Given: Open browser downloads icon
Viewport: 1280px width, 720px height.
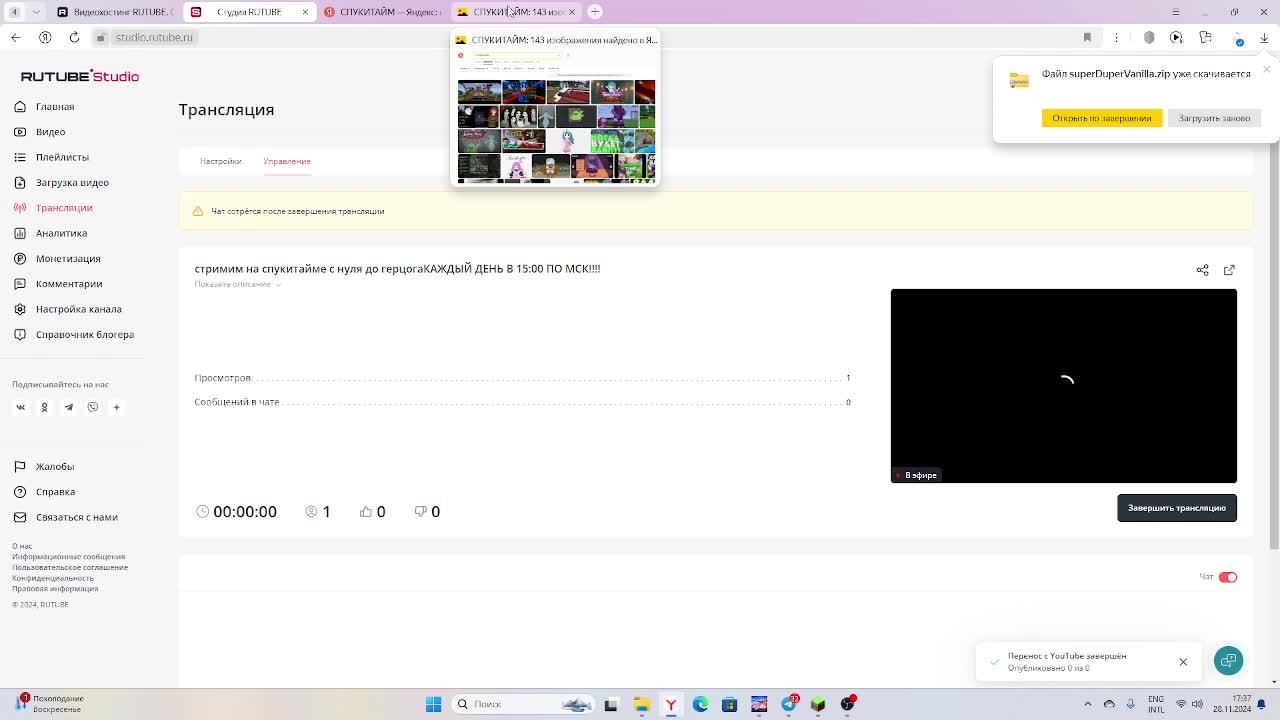Looking at the screenshot, I should tap(1264, 38).
